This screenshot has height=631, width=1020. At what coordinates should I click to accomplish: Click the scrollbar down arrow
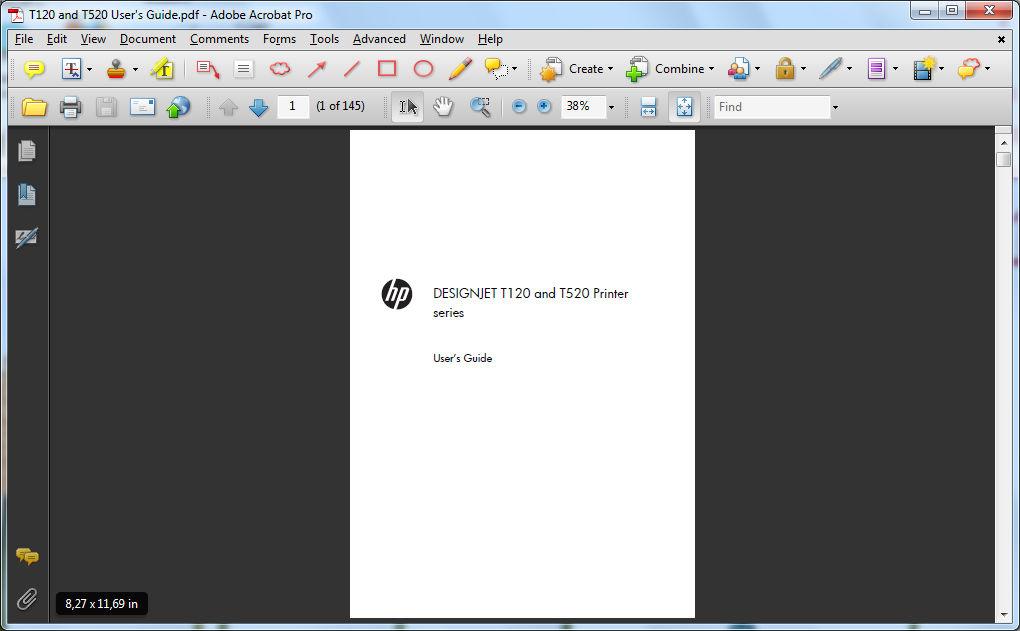(x=1003, y=613)
